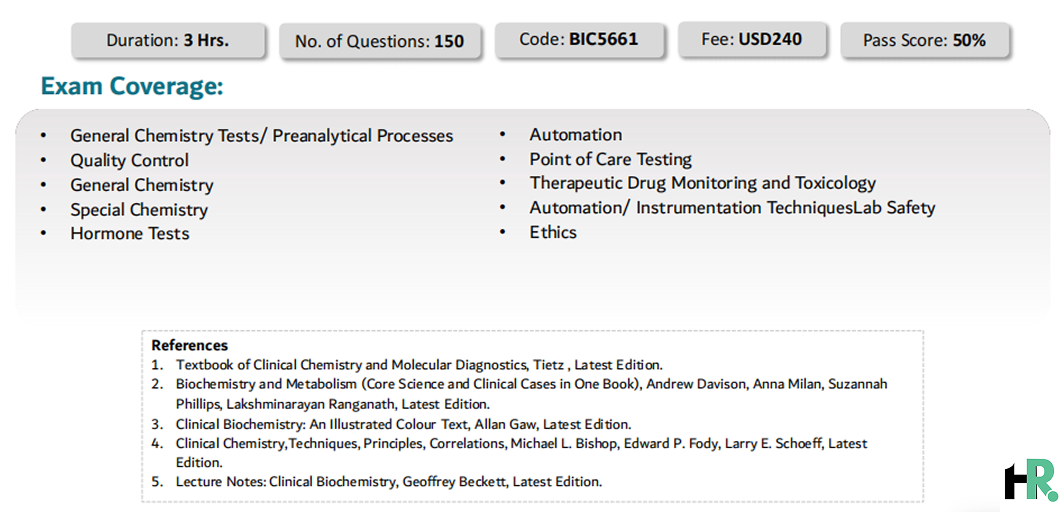This screenshot has width=1064, height=512.
Task: Select the Biochemistry and Metabolism reference entry
Action: pyautogui.click(x=531, y=394)
